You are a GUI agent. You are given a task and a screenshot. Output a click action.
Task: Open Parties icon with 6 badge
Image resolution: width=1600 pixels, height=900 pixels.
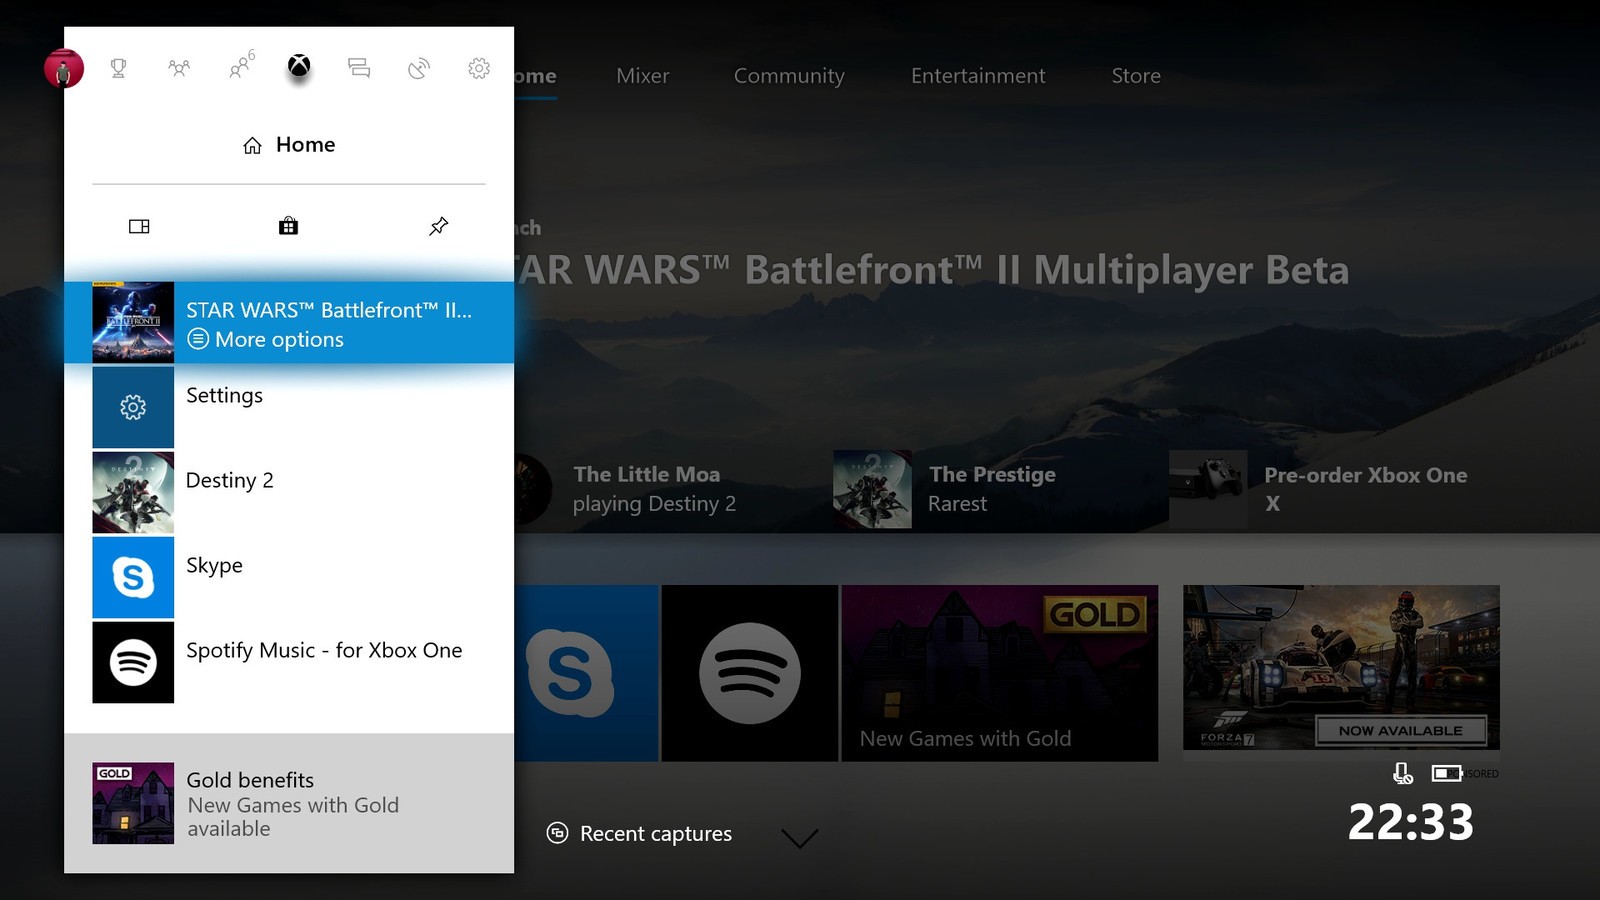pos(240,67)
